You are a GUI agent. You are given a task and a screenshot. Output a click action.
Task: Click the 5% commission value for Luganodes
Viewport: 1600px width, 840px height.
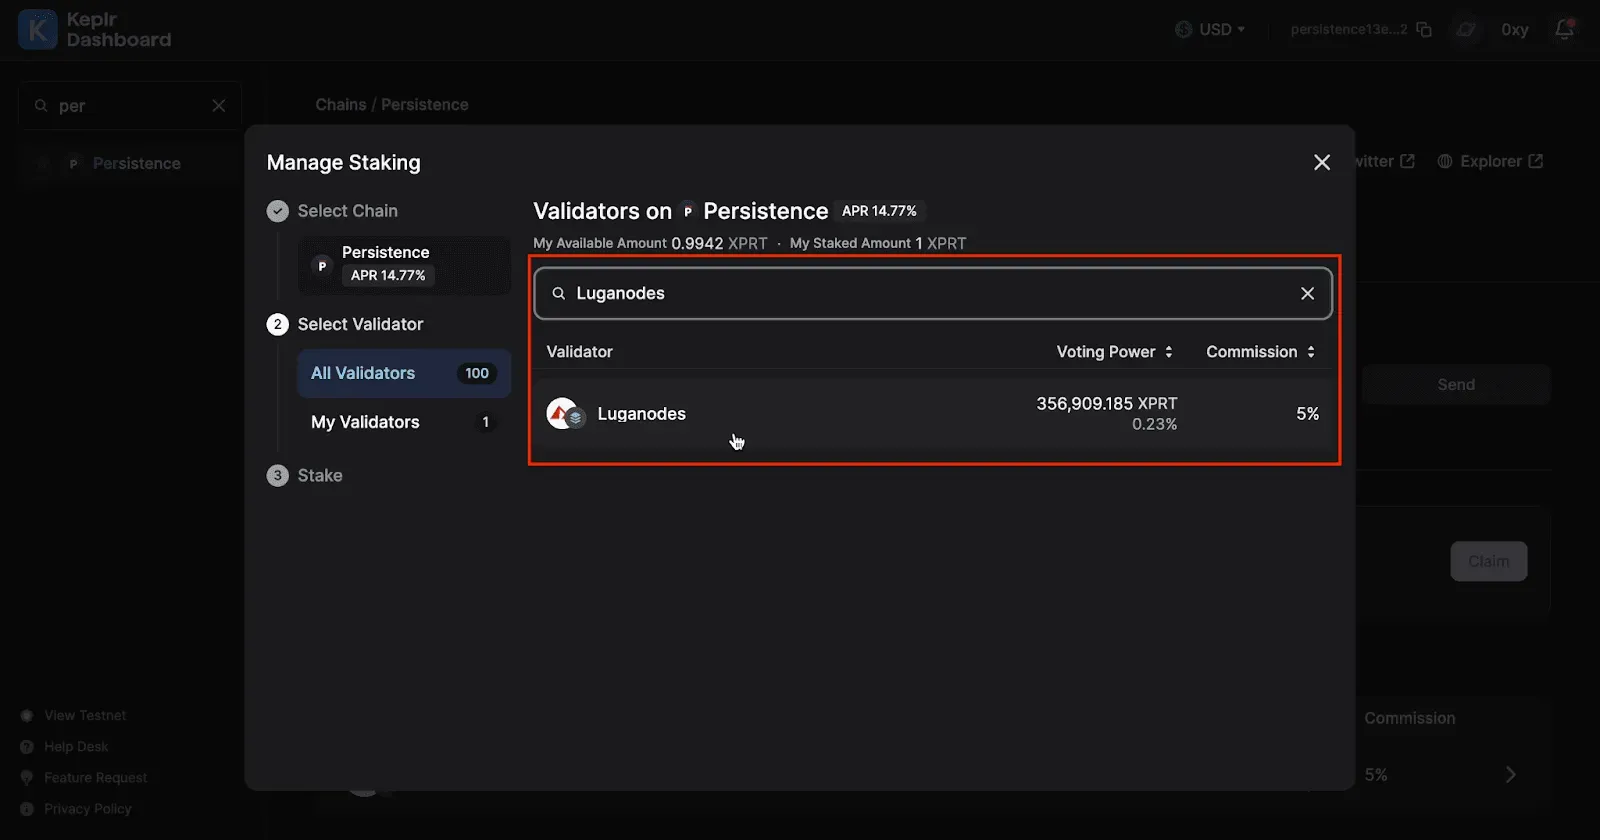(1308, 414)
